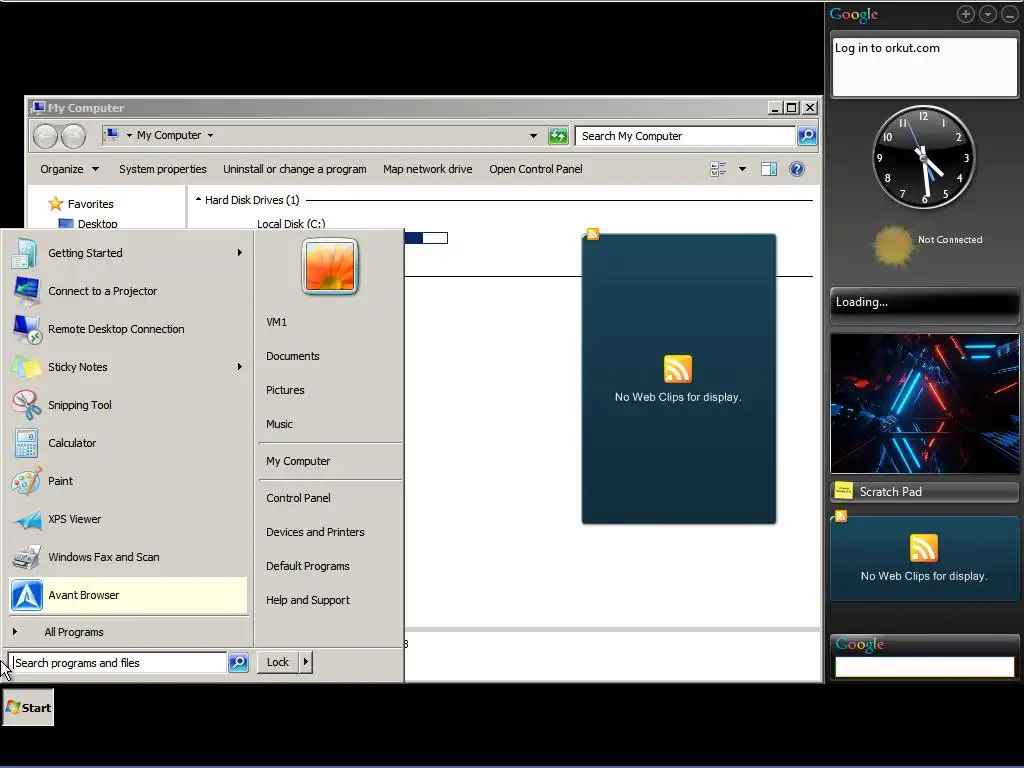
Task: Click the Windows Fax and Scan icon
Action: coord(27,557)
